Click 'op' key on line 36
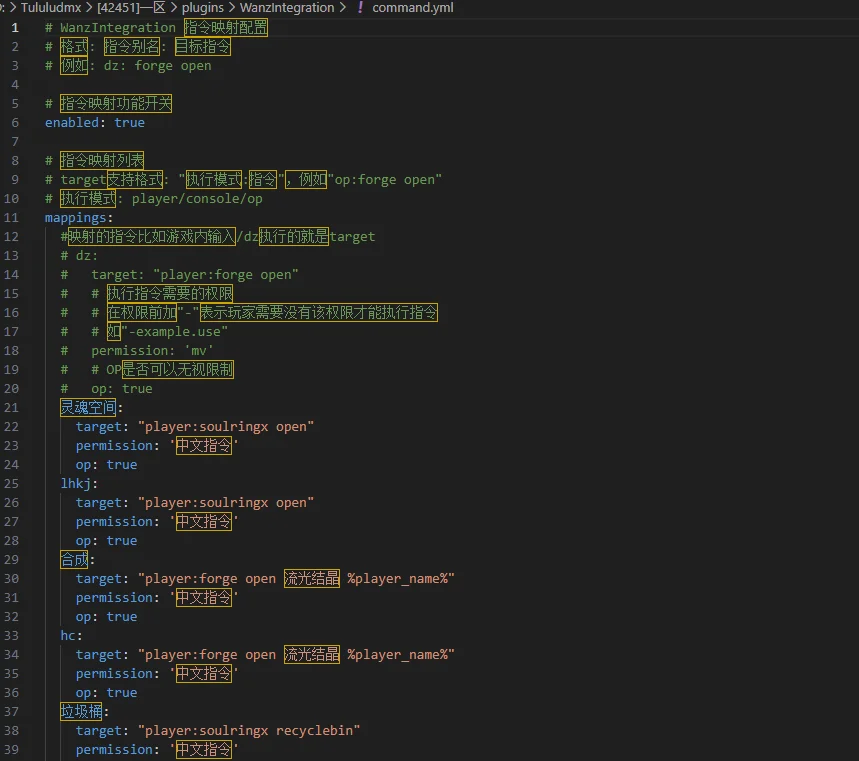This screenshot has height=761, width=859. (x=83, y=693)
